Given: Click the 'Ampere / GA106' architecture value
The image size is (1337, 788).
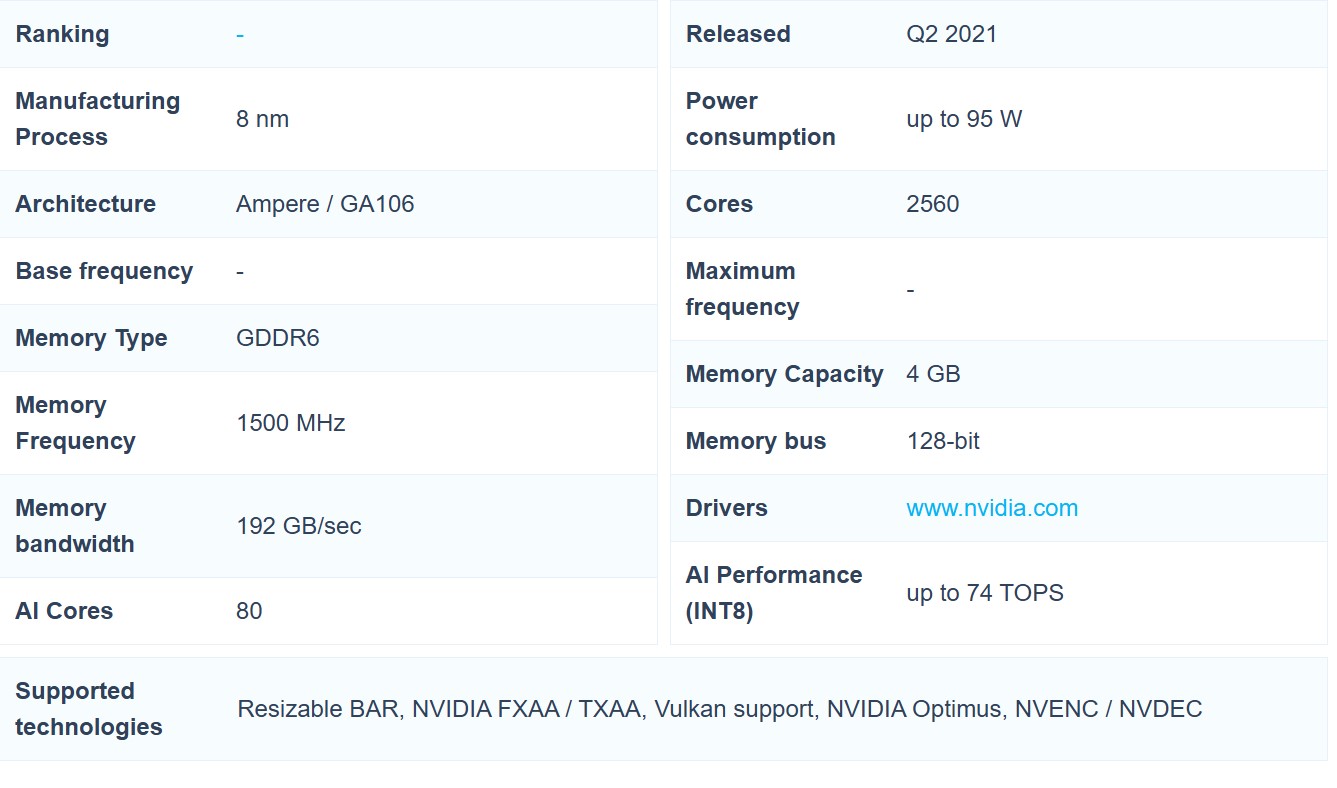Looking at the screenshot, I should coord(324,204).
